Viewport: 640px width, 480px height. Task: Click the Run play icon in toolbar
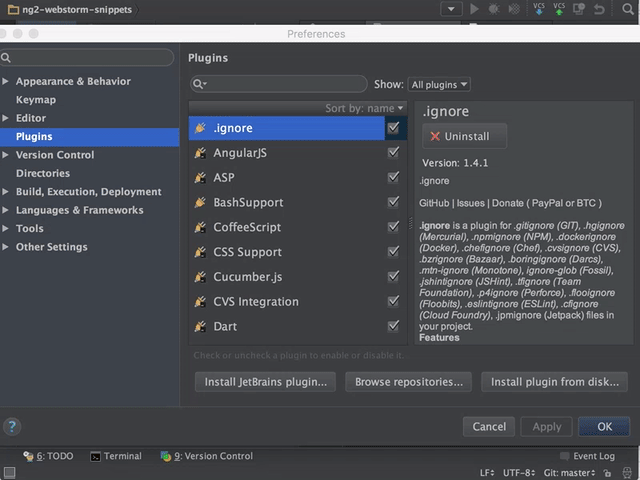pos(474,9)
